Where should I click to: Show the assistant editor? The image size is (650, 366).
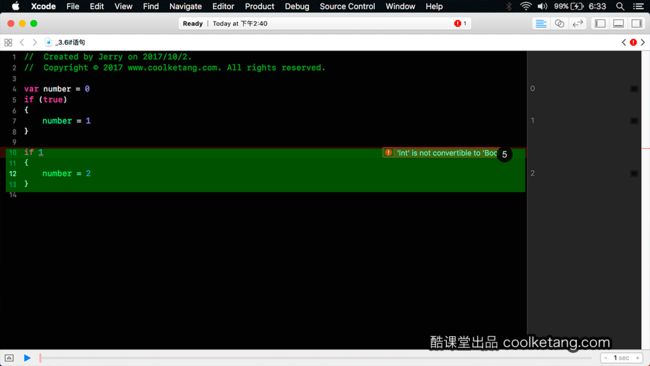[x=559, y=24]
